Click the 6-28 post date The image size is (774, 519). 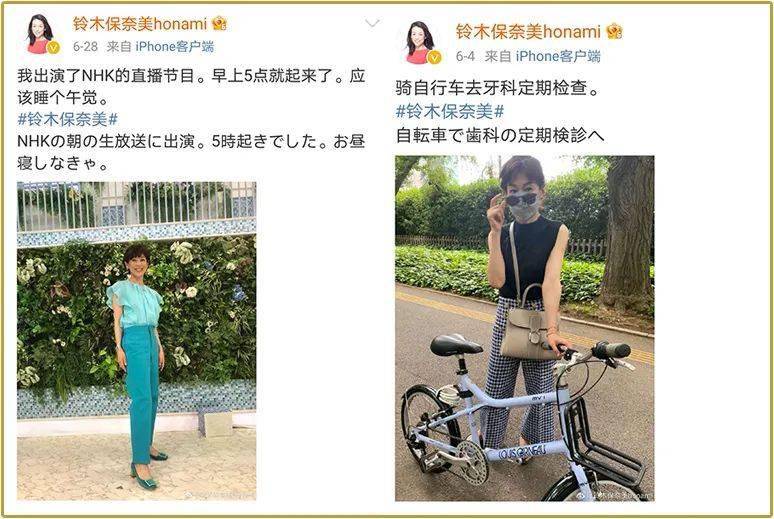click(x=85, y=47)
